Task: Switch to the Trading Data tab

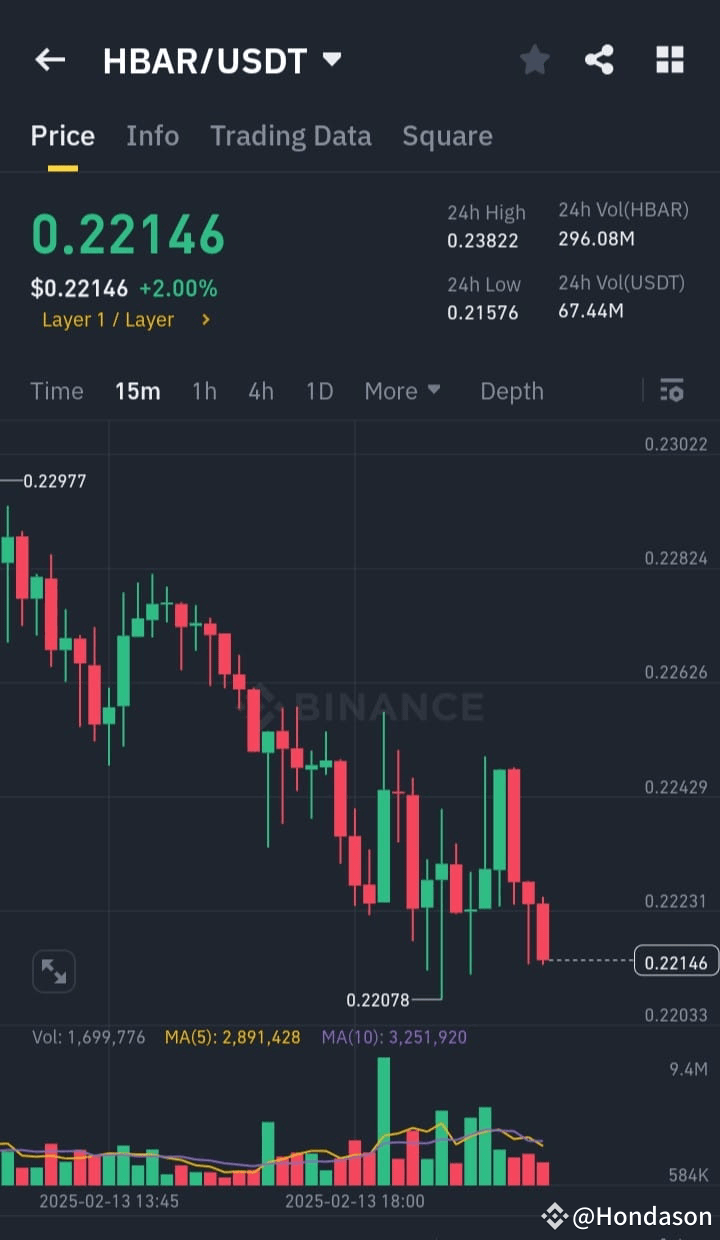Action: pyautogui.click(x=291, y=135)
